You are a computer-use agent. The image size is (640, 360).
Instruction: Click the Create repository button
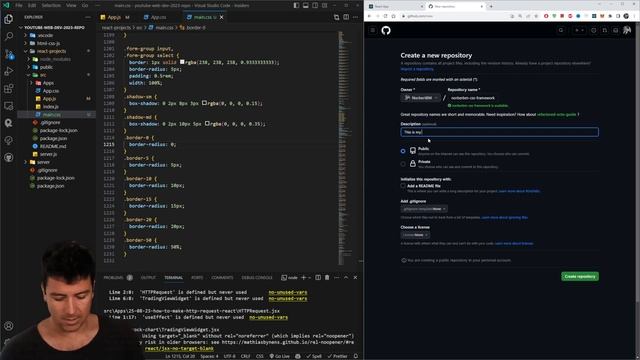tap(580, 276)
